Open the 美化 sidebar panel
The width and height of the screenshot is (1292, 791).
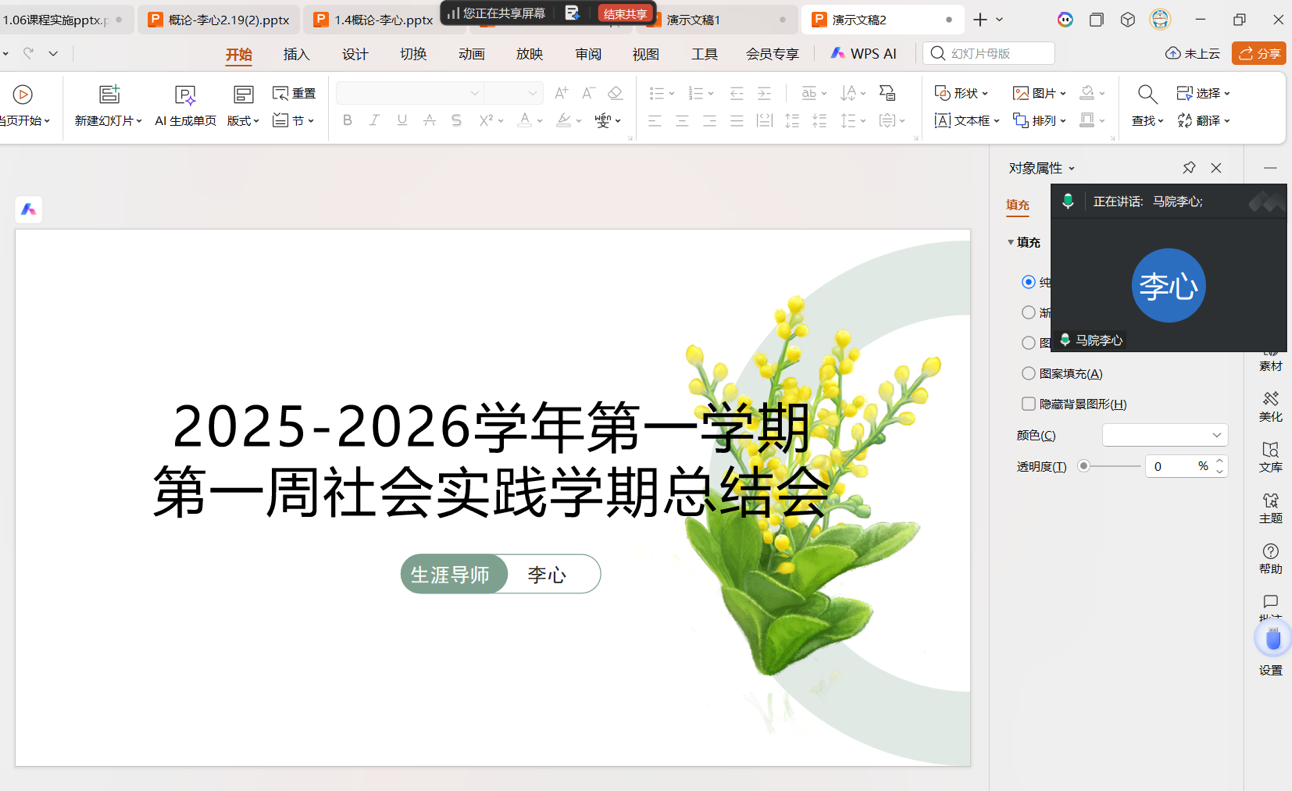pyautogui.click(x=1270, y=406)
